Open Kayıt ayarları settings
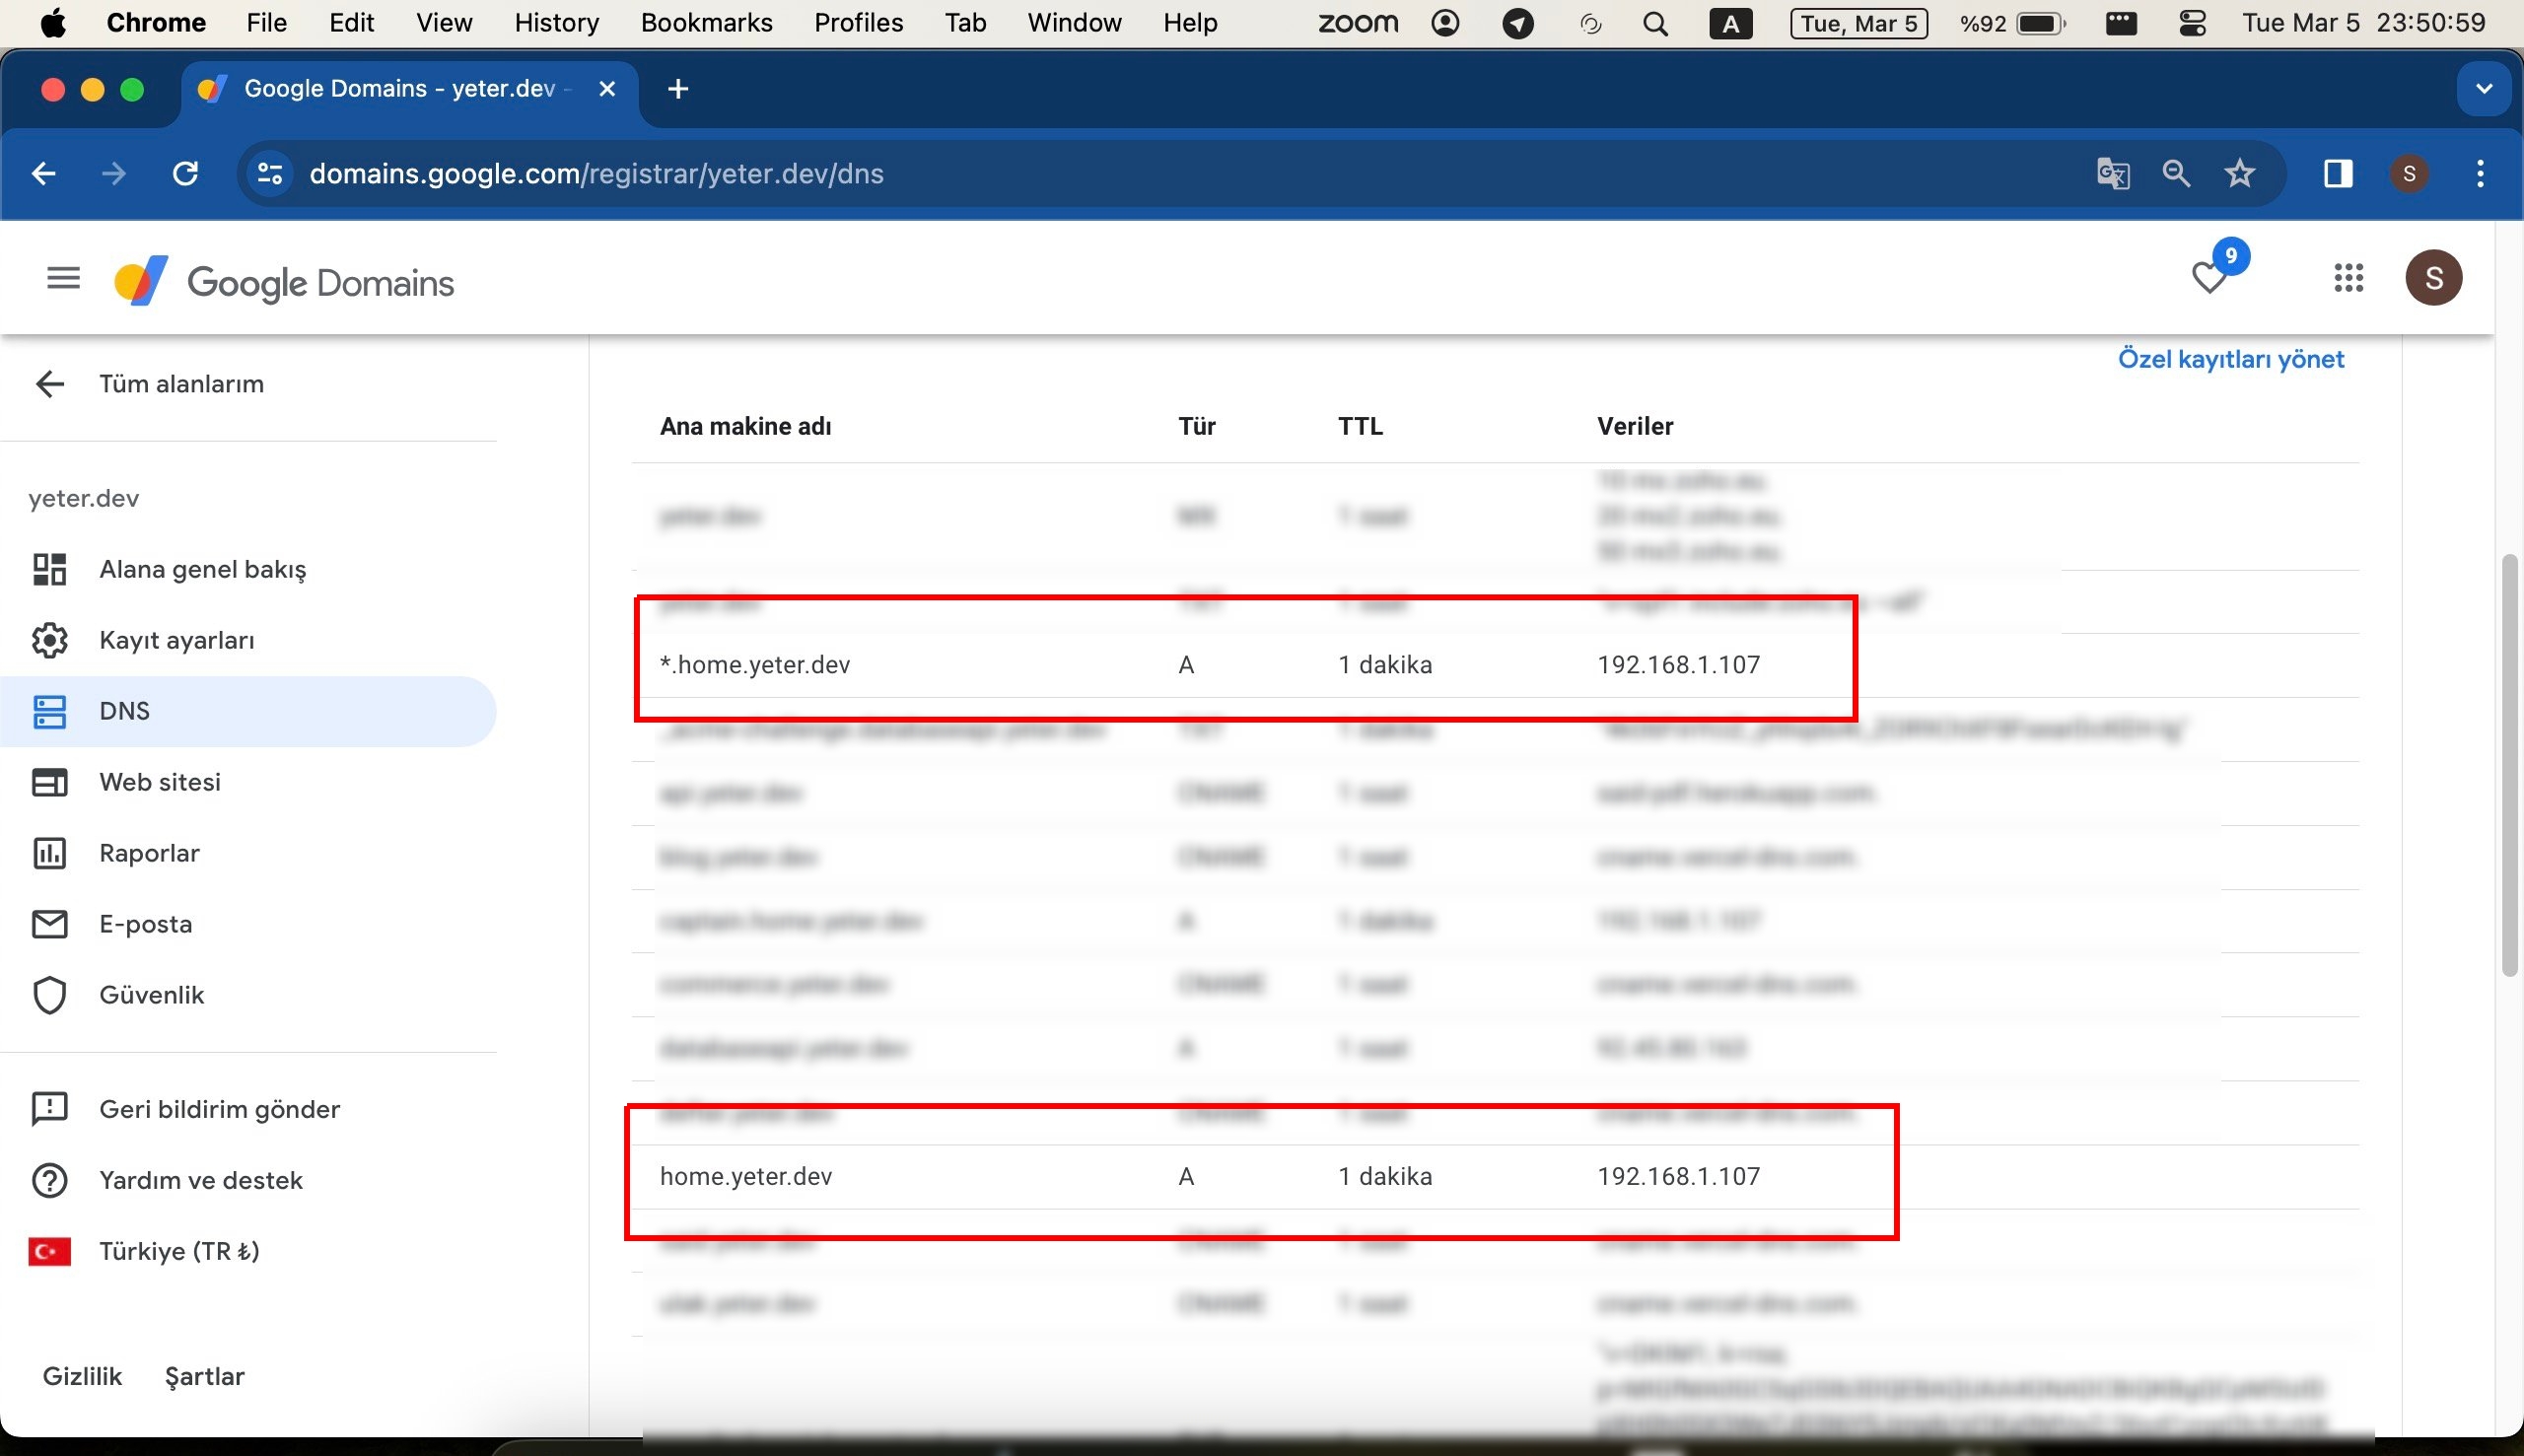 click(x=177, y=640)
